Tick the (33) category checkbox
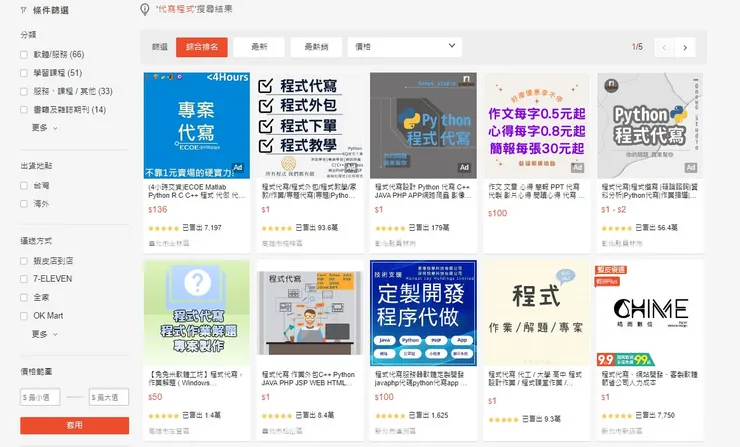This screenshot has width=740, height=447. 24,92
